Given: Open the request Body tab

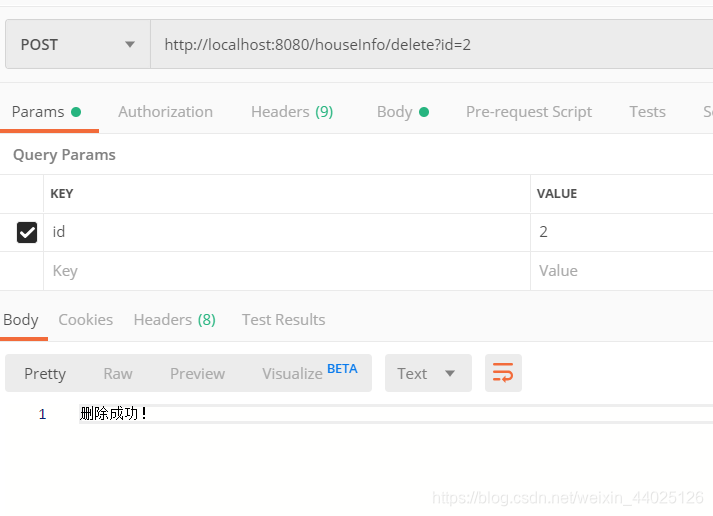Looking at the screenshot, I should [x=403, y=112].
